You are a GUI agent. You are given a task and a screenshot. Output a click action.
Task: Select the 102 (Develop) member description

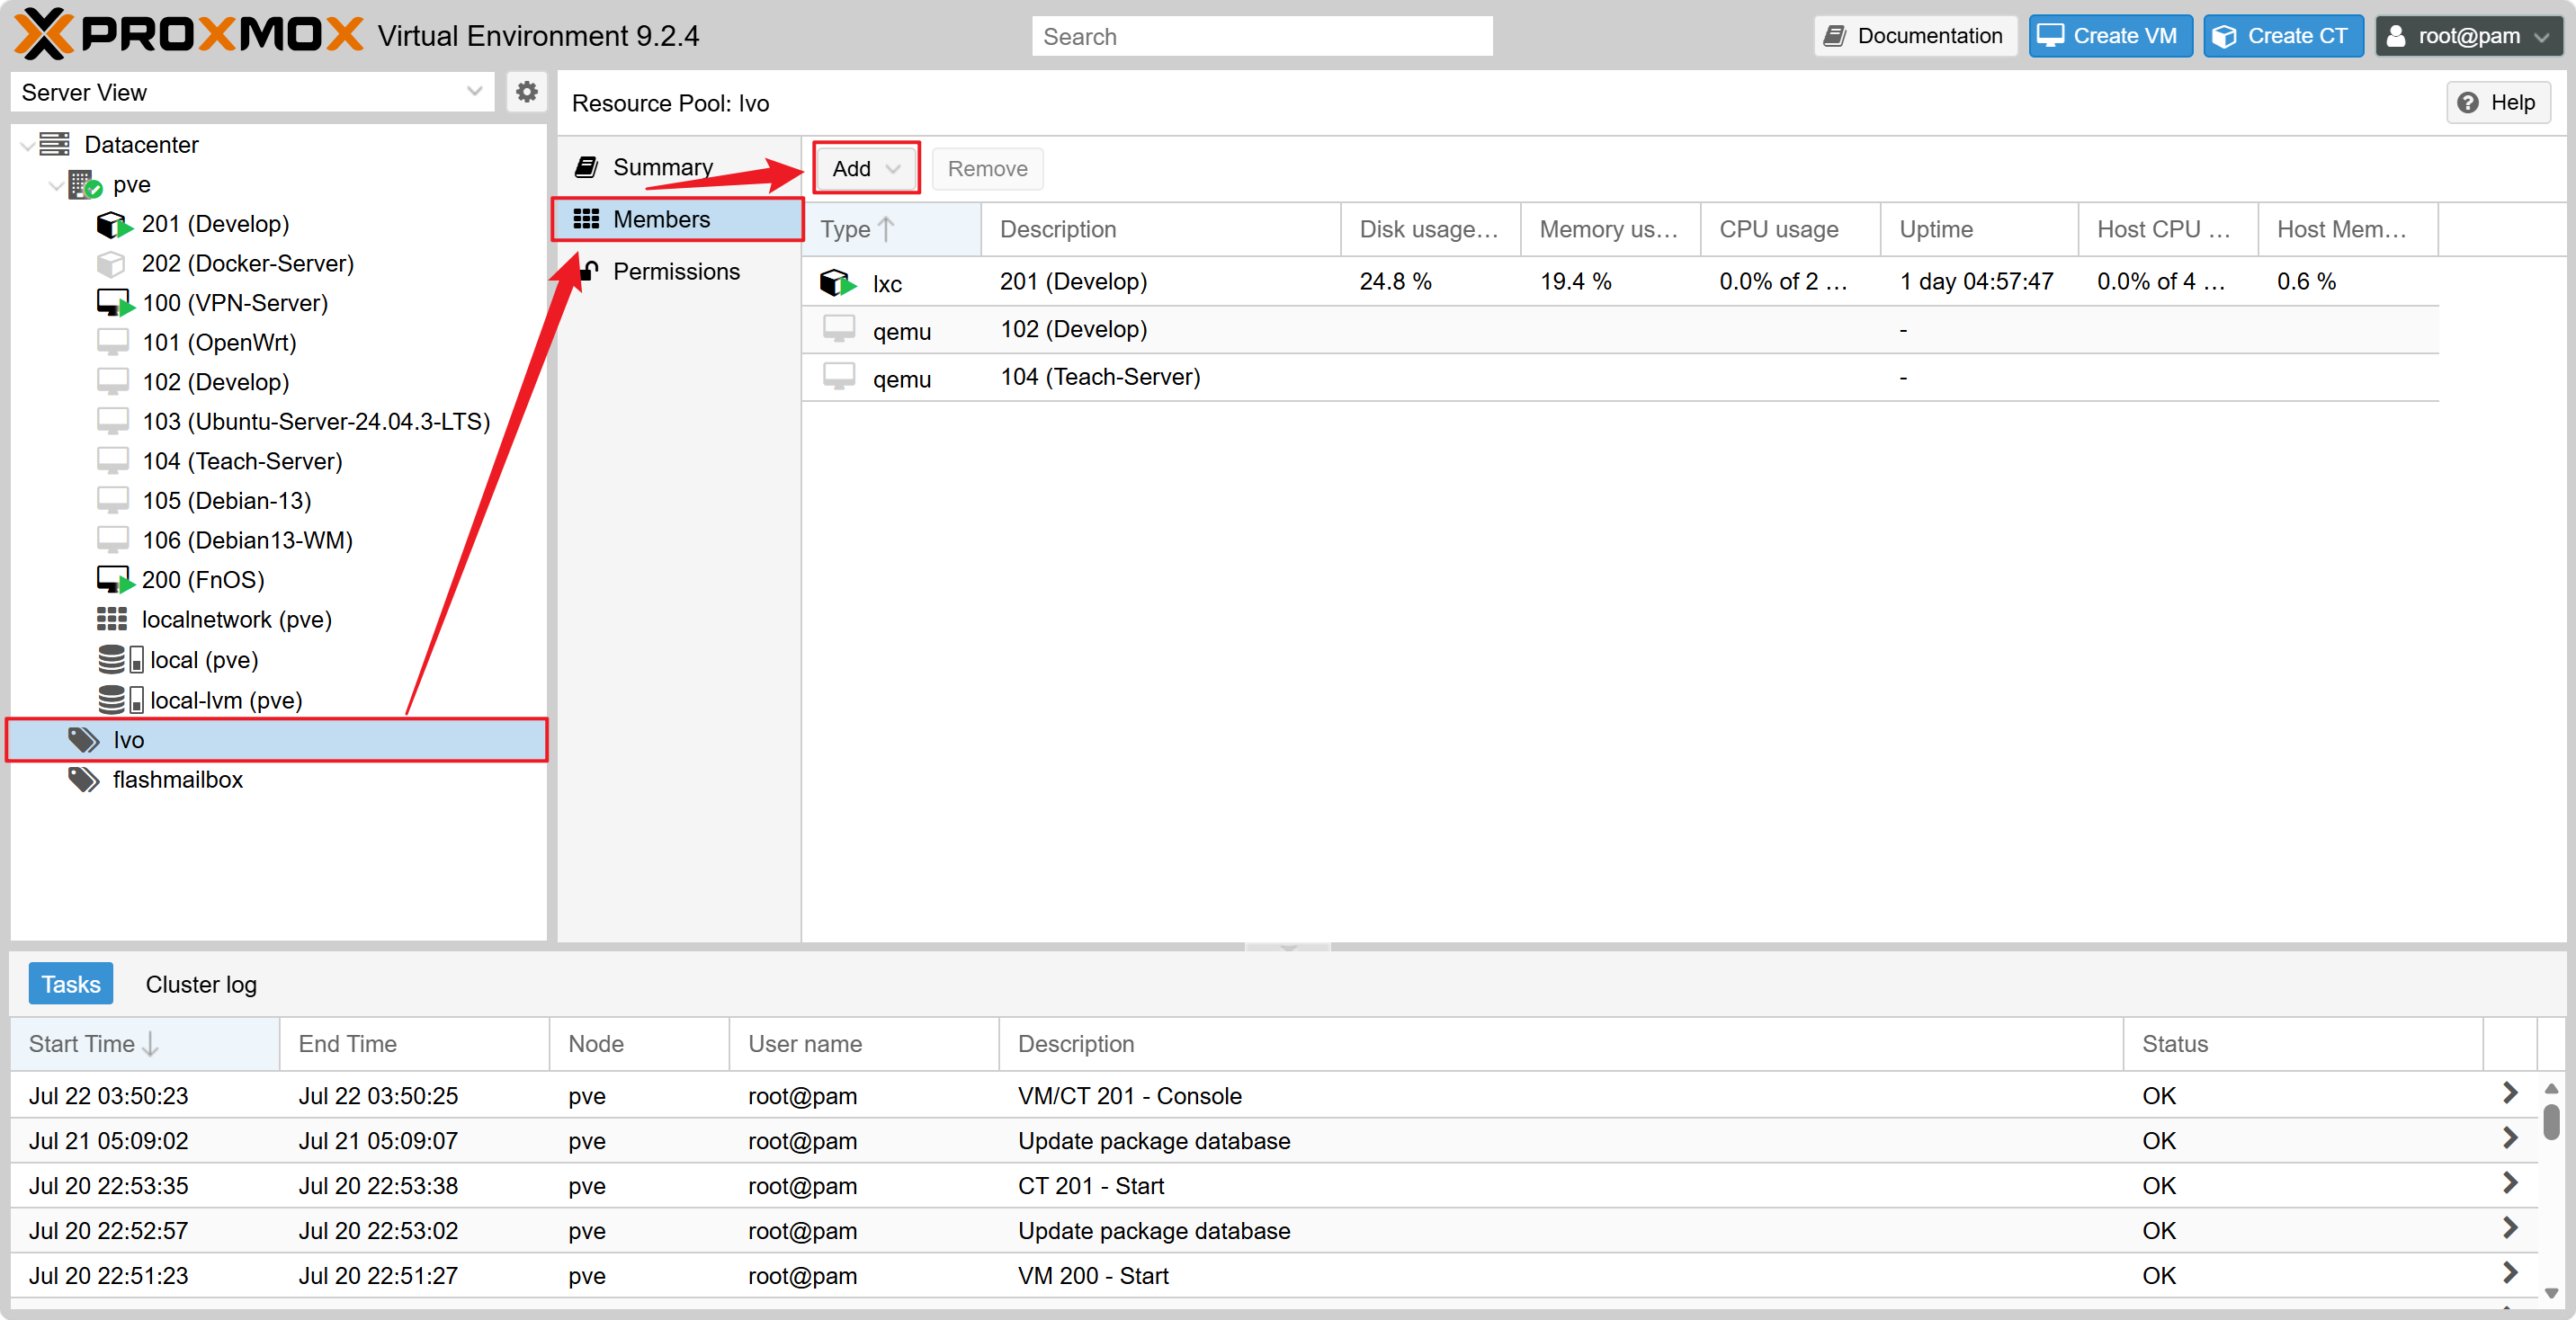coord(1073,329)
